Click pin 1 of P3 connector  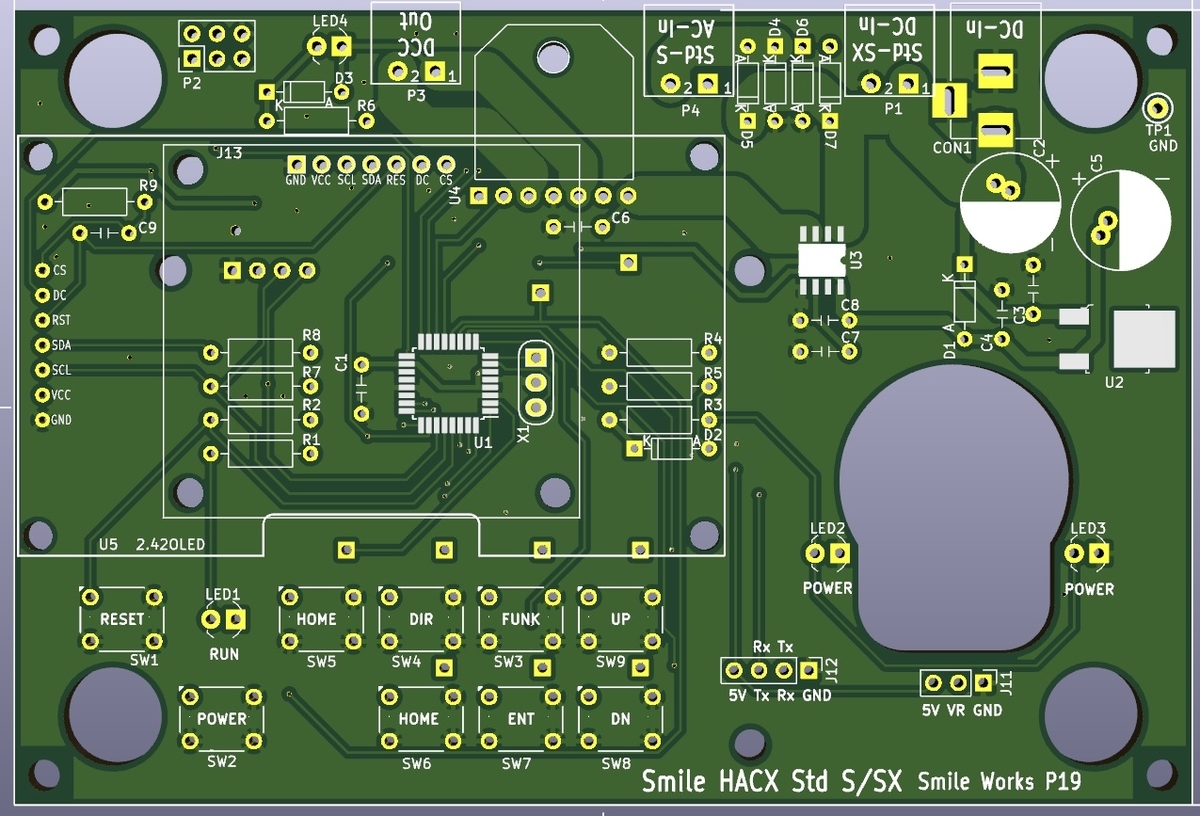(435, 72)
